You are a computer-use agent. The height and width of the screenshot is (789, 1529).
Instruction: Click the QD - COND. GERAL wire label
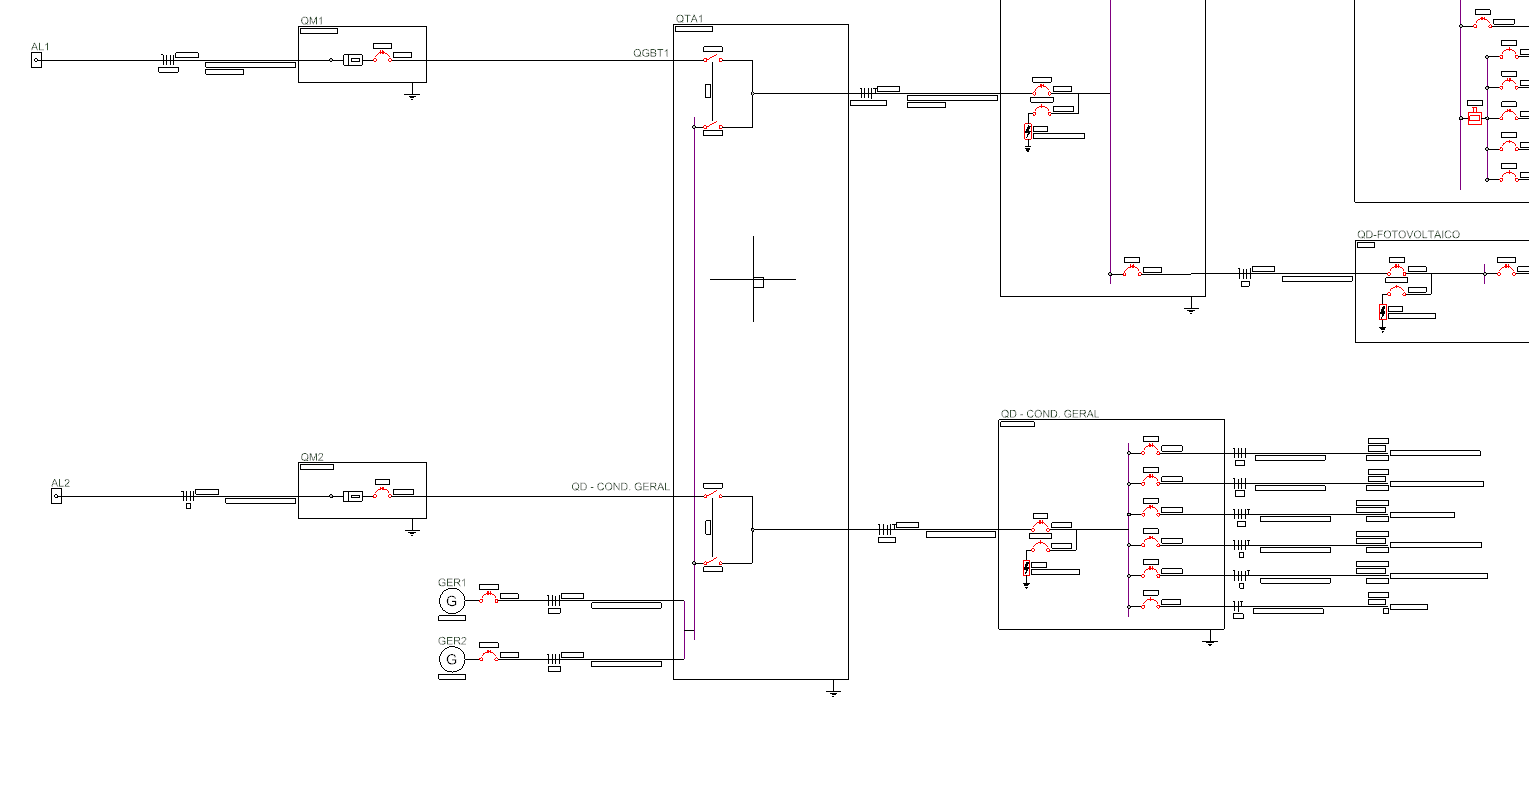point(620,489)
